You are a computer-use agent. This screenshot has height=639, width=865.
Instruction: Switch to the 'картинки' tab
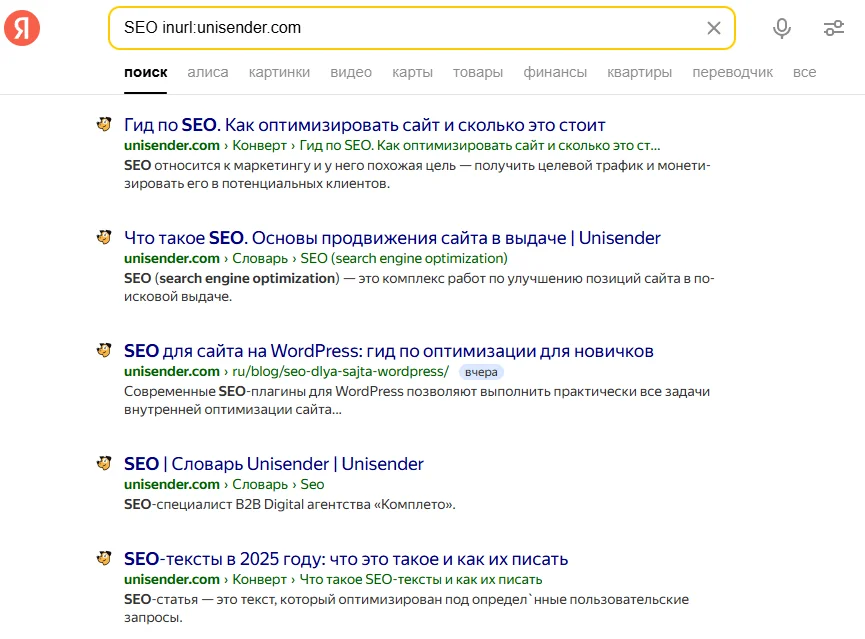279,72
